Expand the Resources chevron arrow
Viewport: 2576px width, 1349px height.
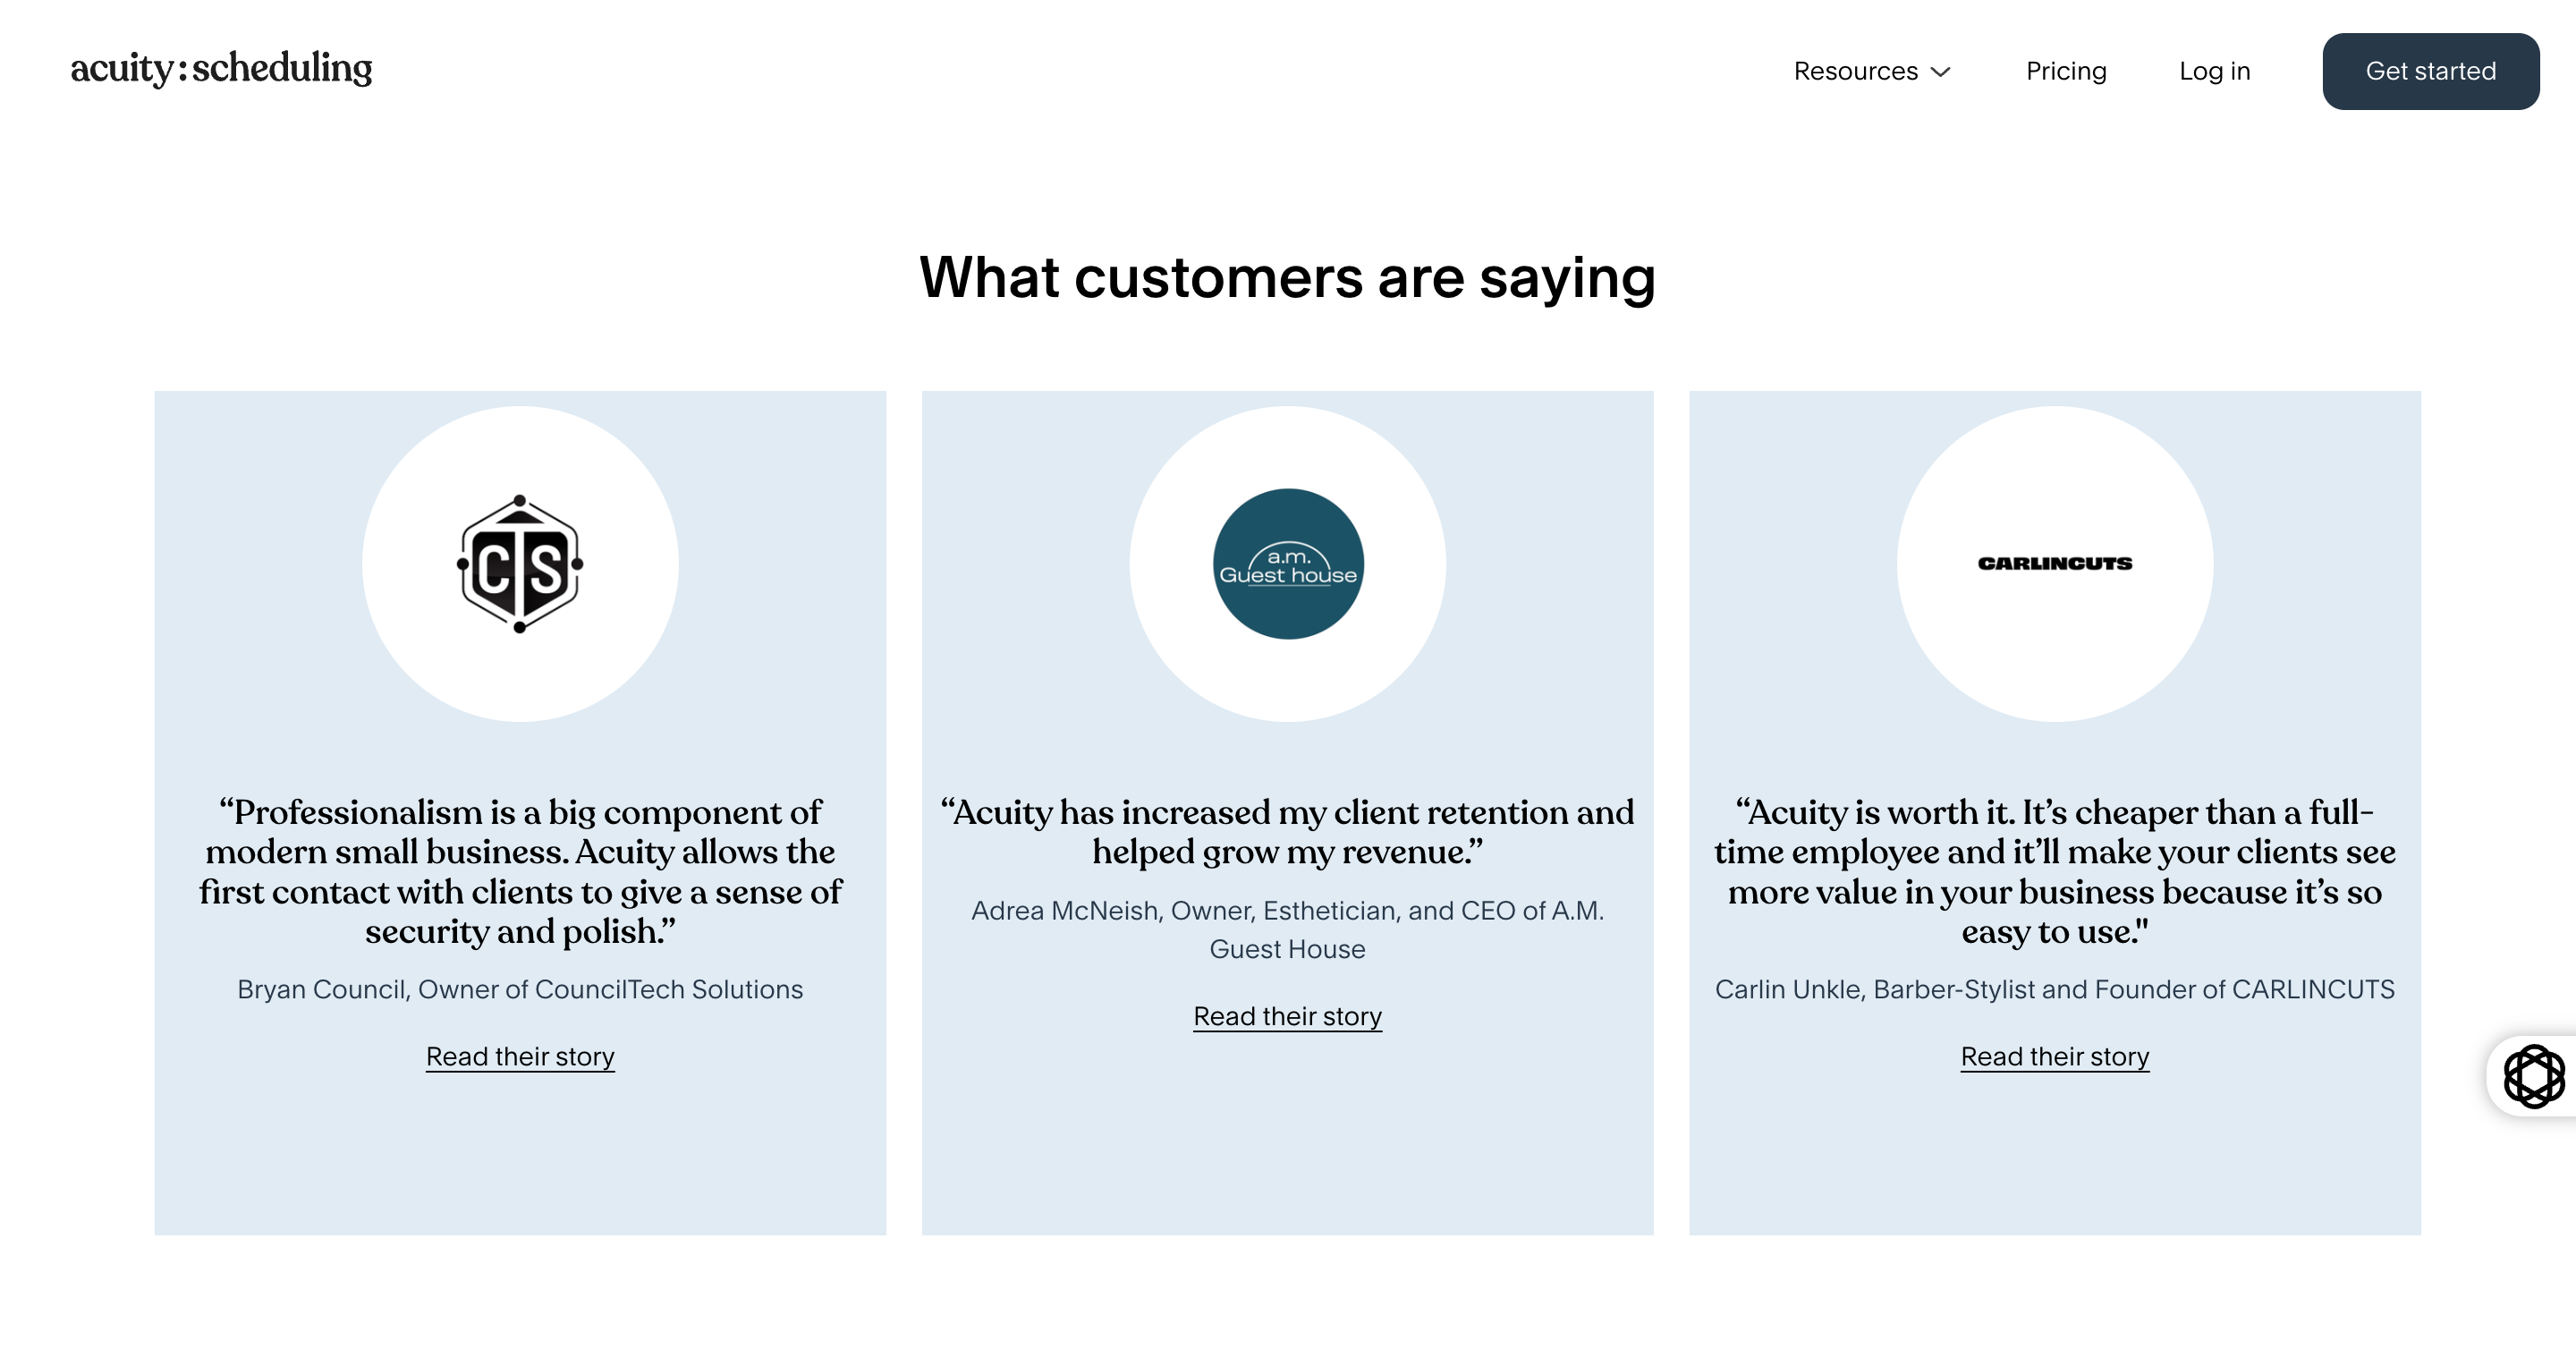click(1940, 72)
